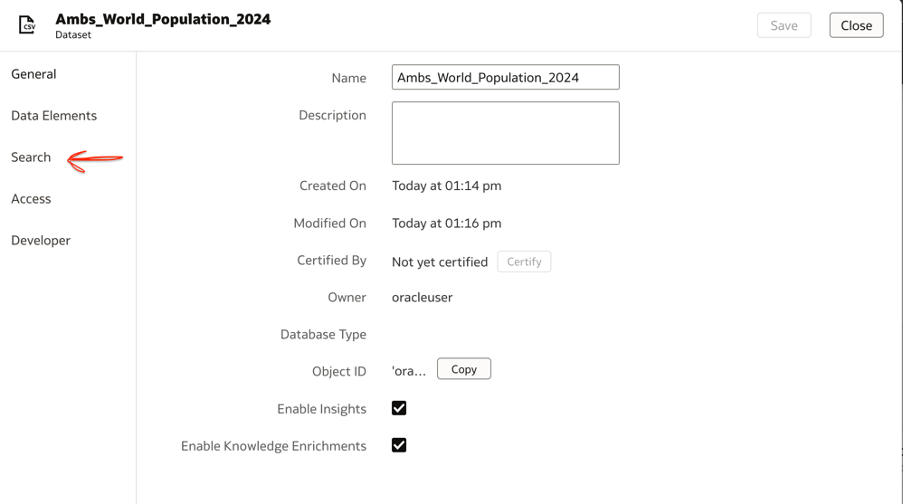Go to the Access tab
This screenshot has width=904, height=504.
[31, 198]
